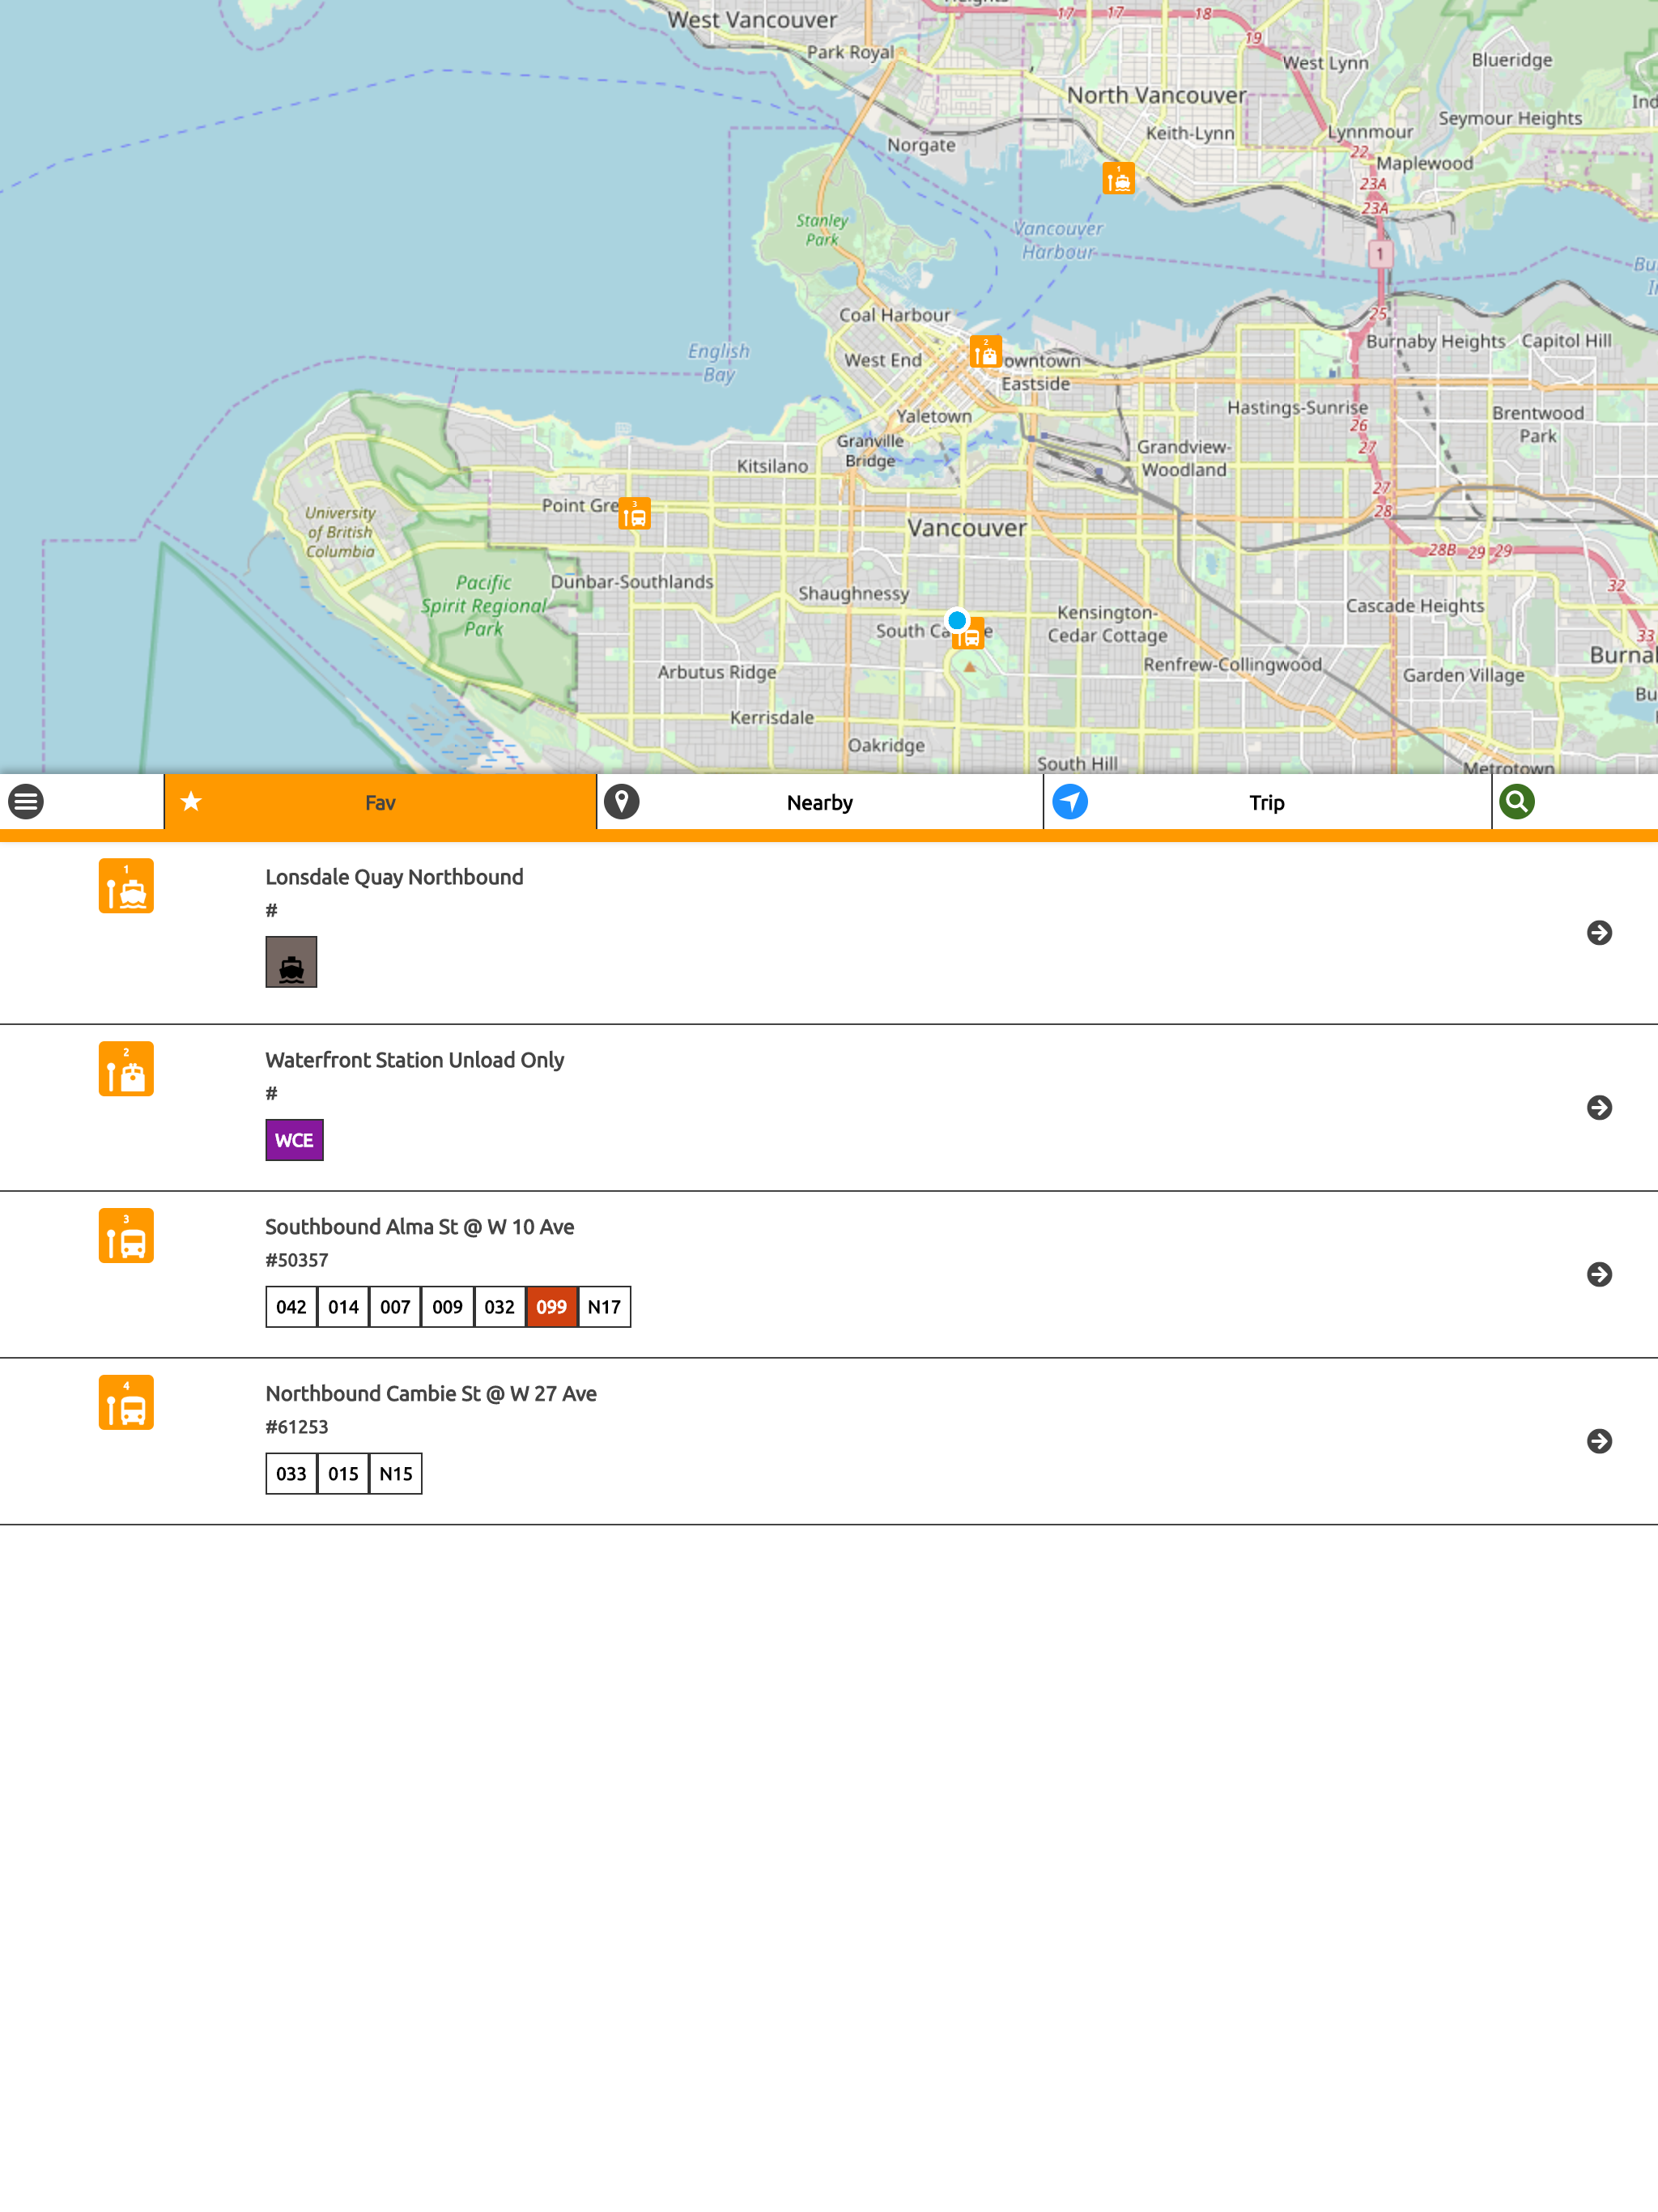Open Waterfront Station Unload Only arrow
Image resolution: width=1658 pixels, height=2212 pixels.
(x=1599, y=1108)
